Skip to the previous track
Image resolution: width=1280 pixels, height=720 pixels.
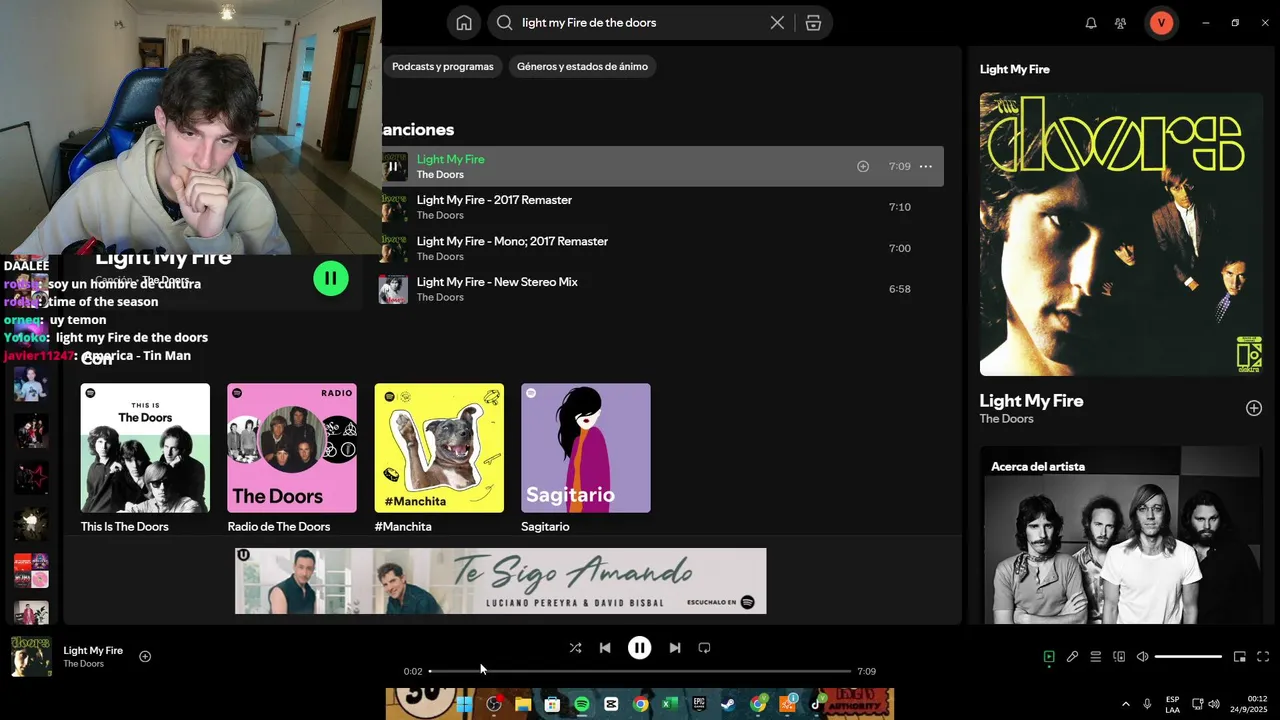605,648
